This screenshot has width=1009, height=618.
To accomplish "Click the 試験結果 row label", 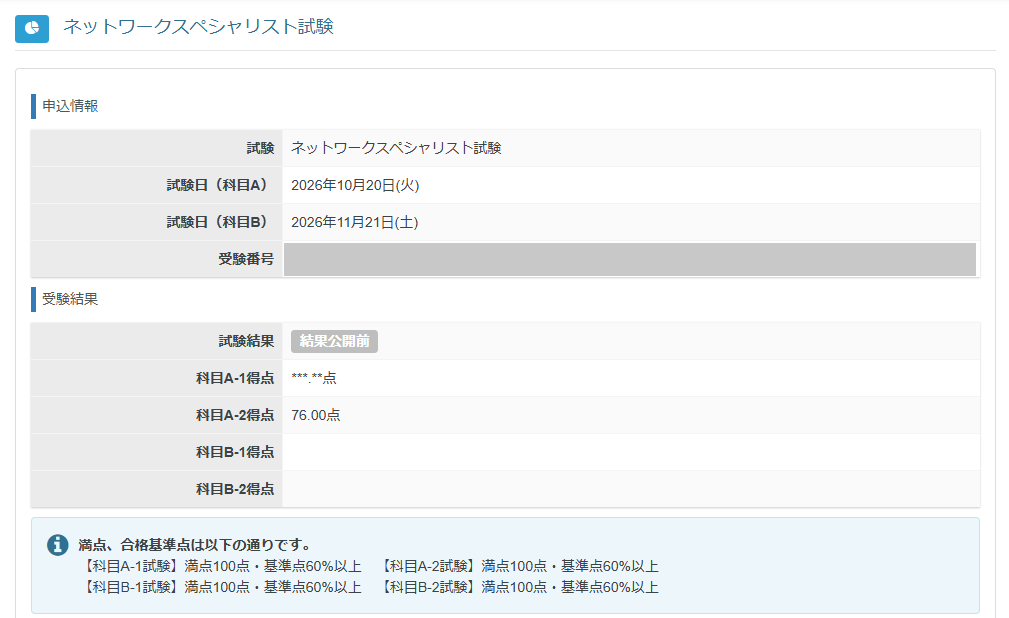I will click(x=246, y=341).
